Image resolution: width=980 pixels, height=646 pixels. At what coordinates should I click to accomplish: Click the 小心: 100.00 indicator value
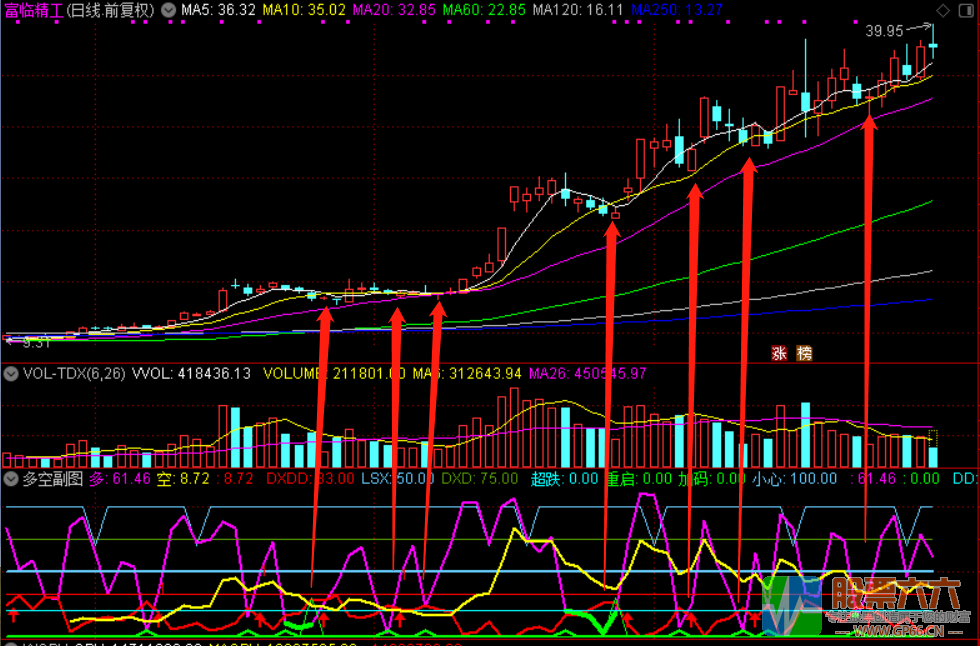(x=799, y=479)
